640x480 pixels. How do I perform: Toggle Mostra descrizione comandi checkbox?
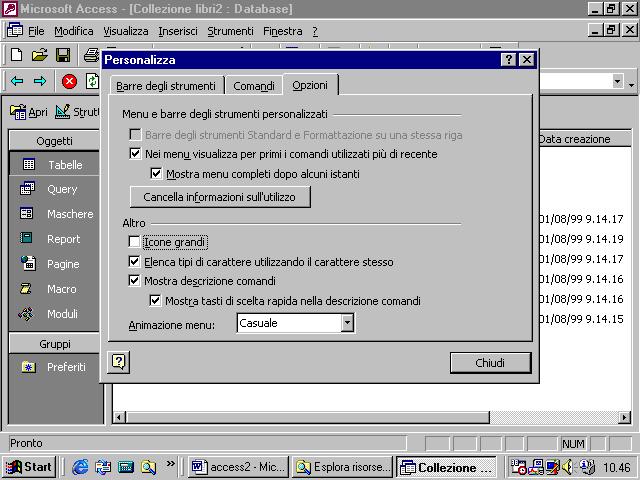[x=134, y=281]
